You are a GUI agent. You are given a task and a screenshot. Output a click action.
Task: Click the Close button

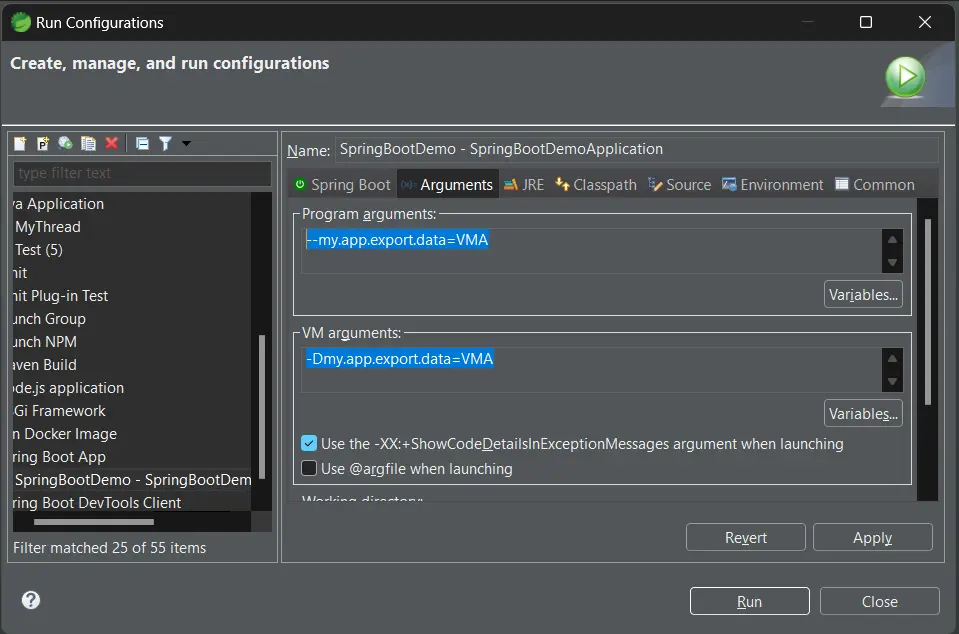click(879, 602)
